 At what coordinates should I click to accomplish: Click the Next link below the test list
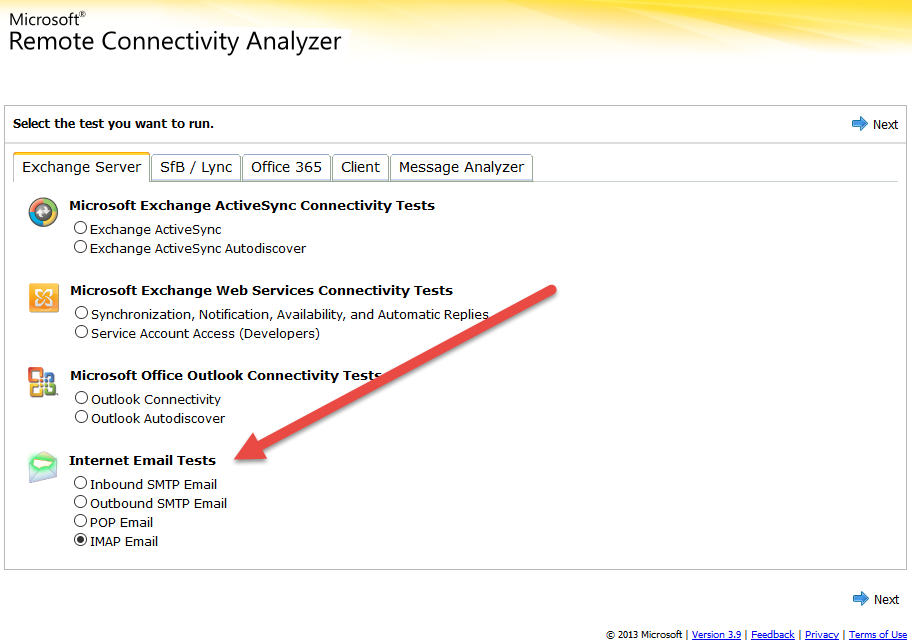click(x=886, y=600)
